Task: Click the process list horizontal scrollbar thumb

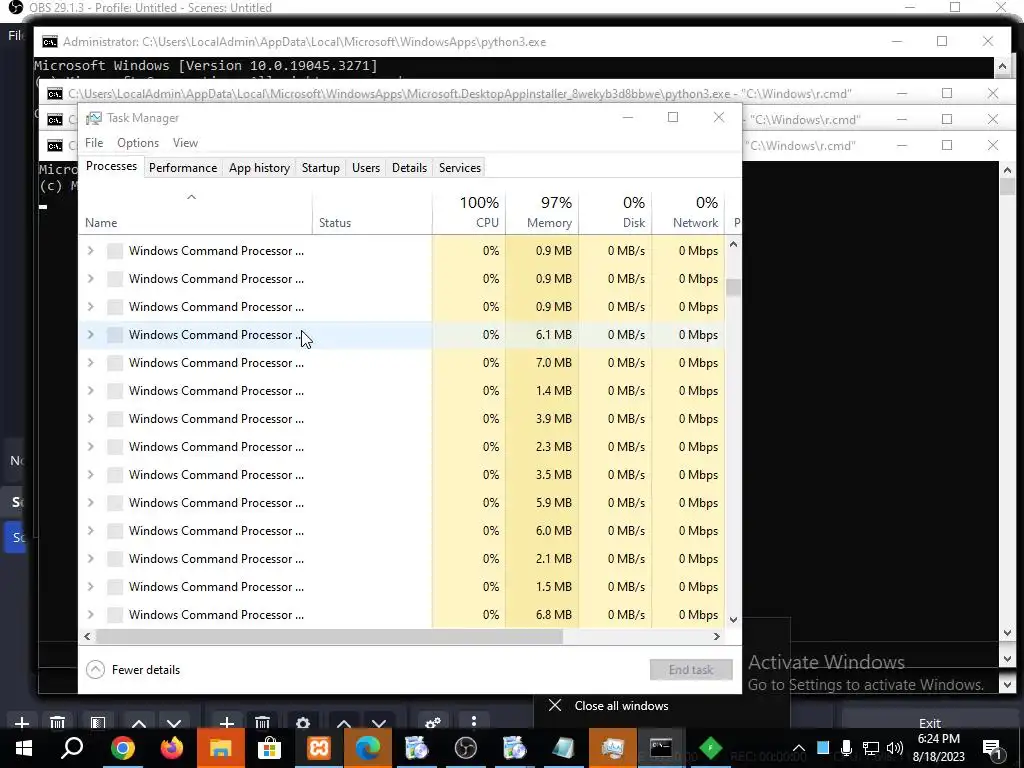Action: tap(329, 636)
